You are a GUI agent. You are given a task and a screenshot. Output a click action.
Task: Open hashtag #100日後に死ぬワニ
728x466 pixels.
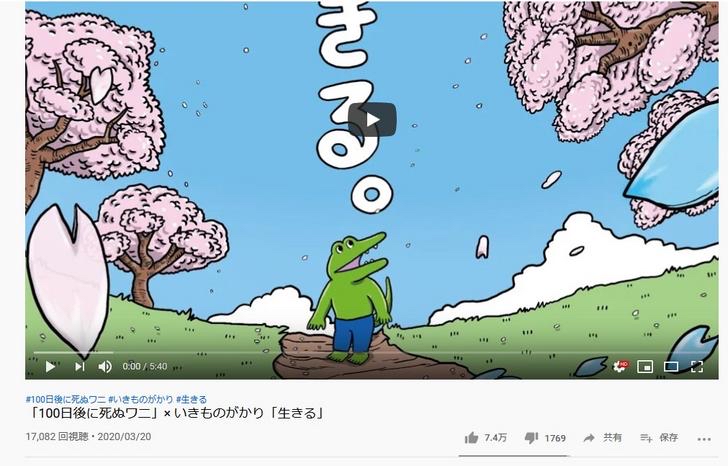click(65, 399)
